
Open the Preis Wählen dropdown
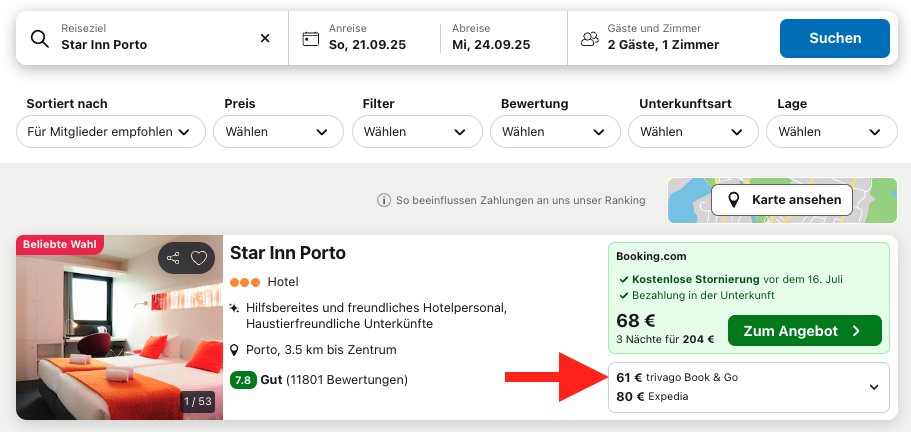(278, 132)
